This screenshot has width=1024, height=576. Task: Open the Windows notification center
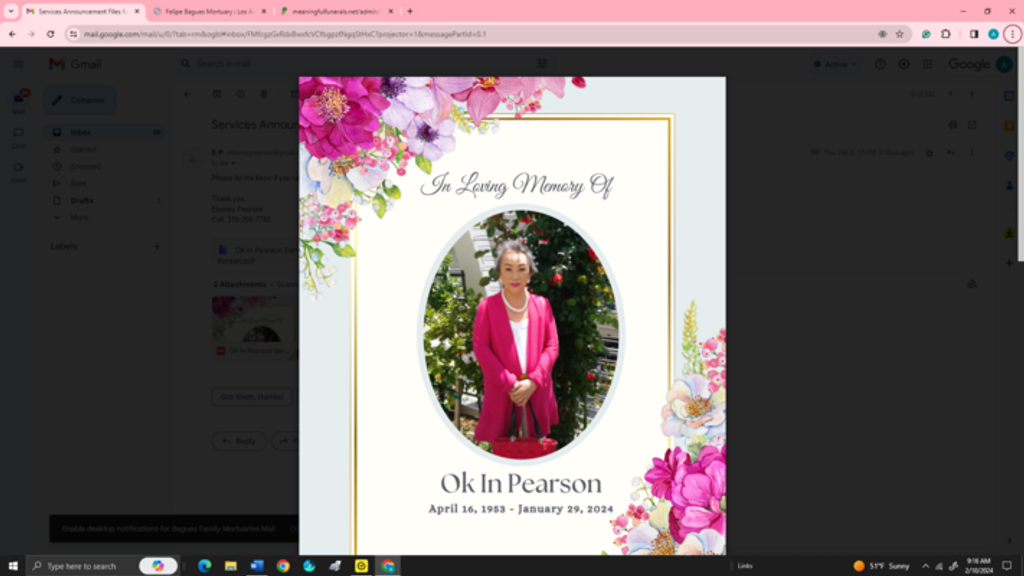pos(1007,566)
